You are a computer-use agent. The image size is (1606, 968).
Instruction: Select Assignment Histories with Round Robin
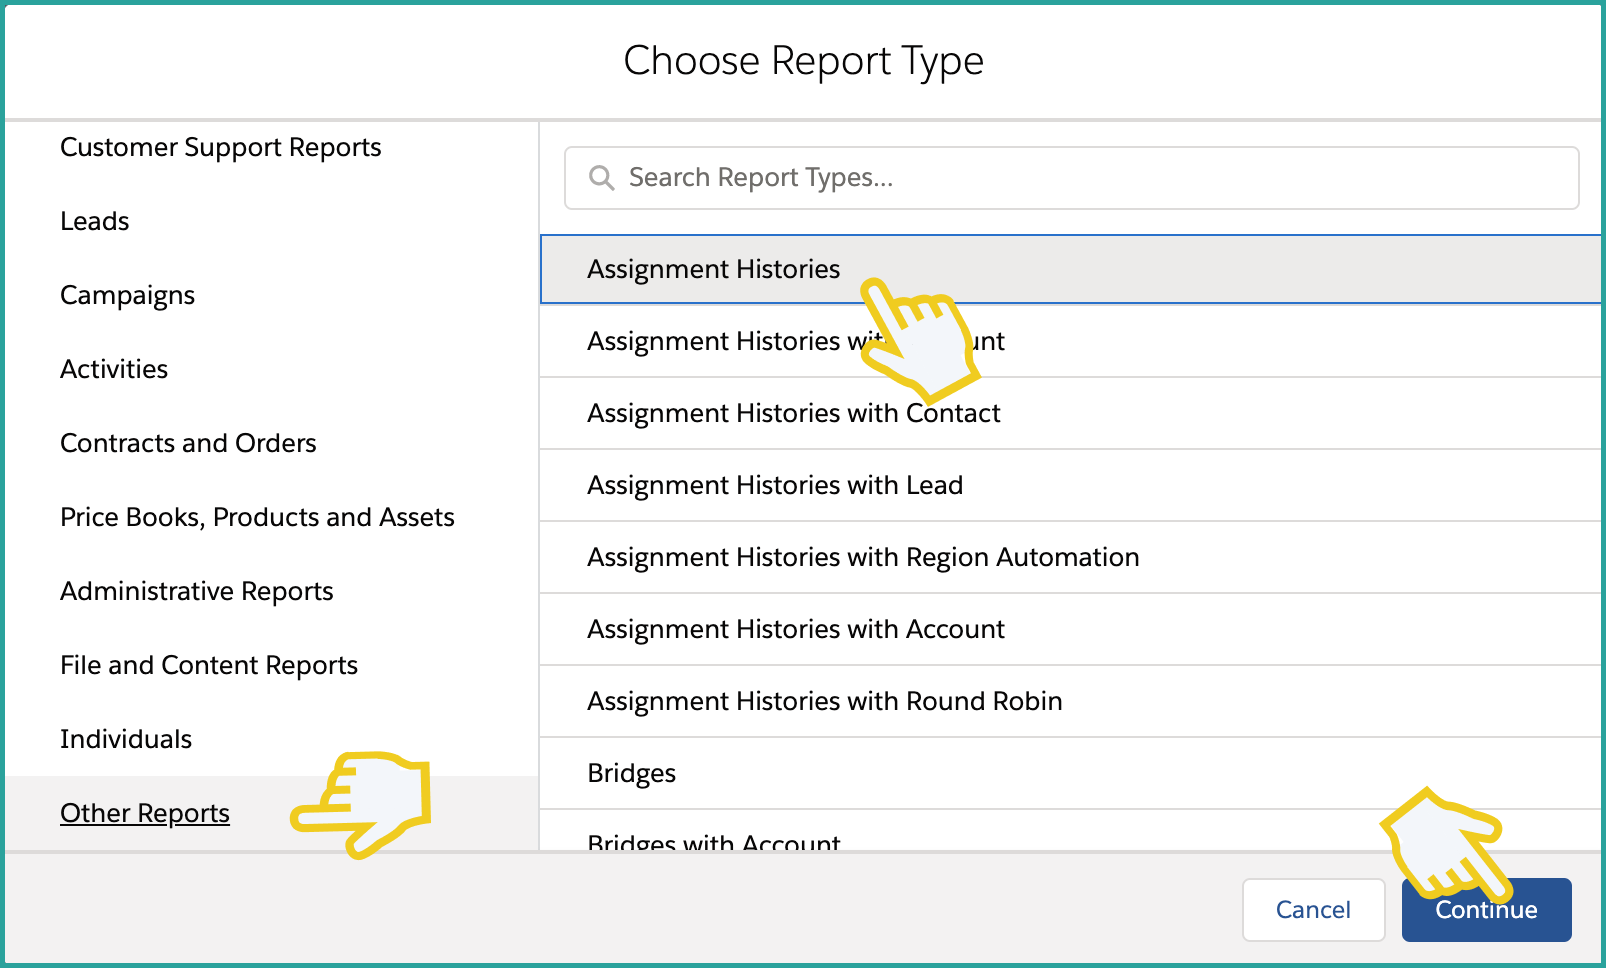point(1072,701)
